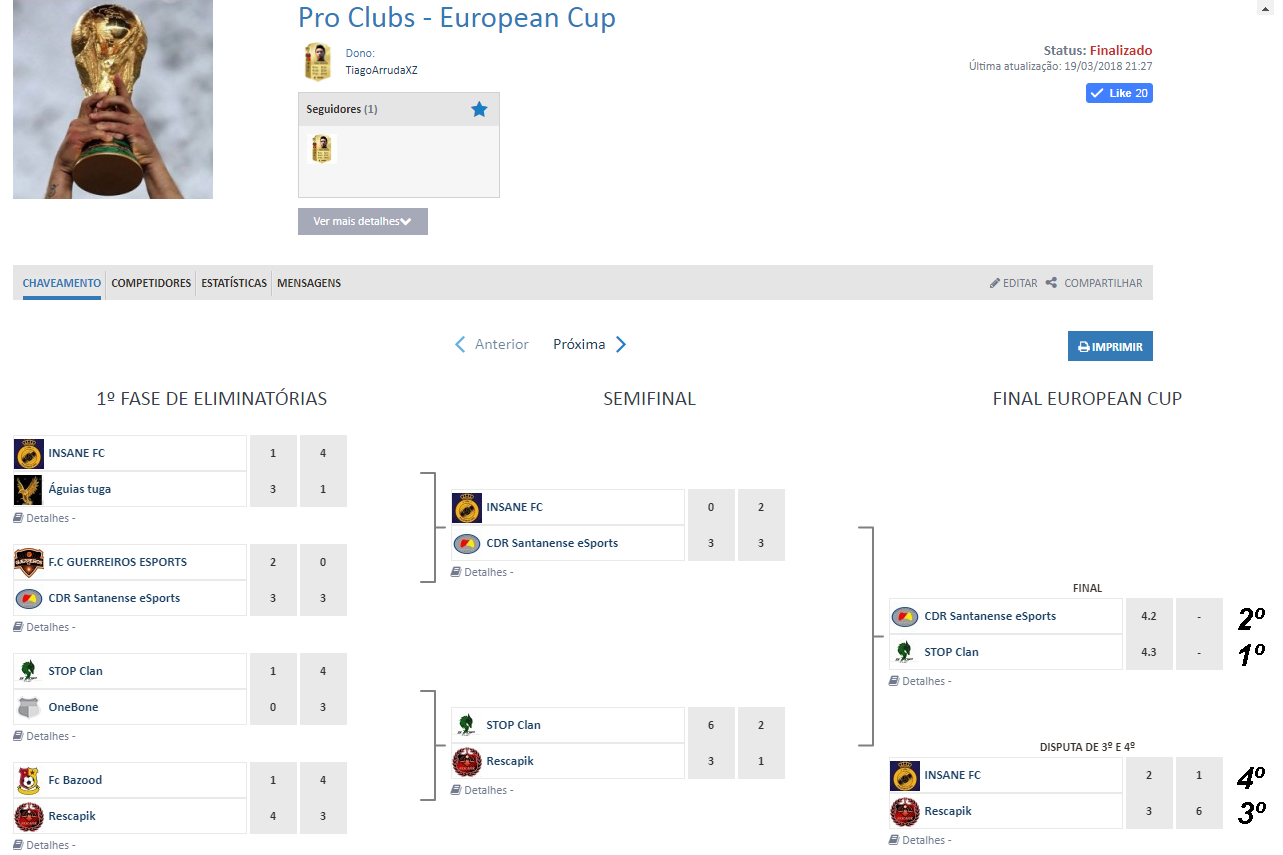Click the Rescapik logo in the semifinal
The height and width of the screenshot is (855, 1283).
click(467, 761)
